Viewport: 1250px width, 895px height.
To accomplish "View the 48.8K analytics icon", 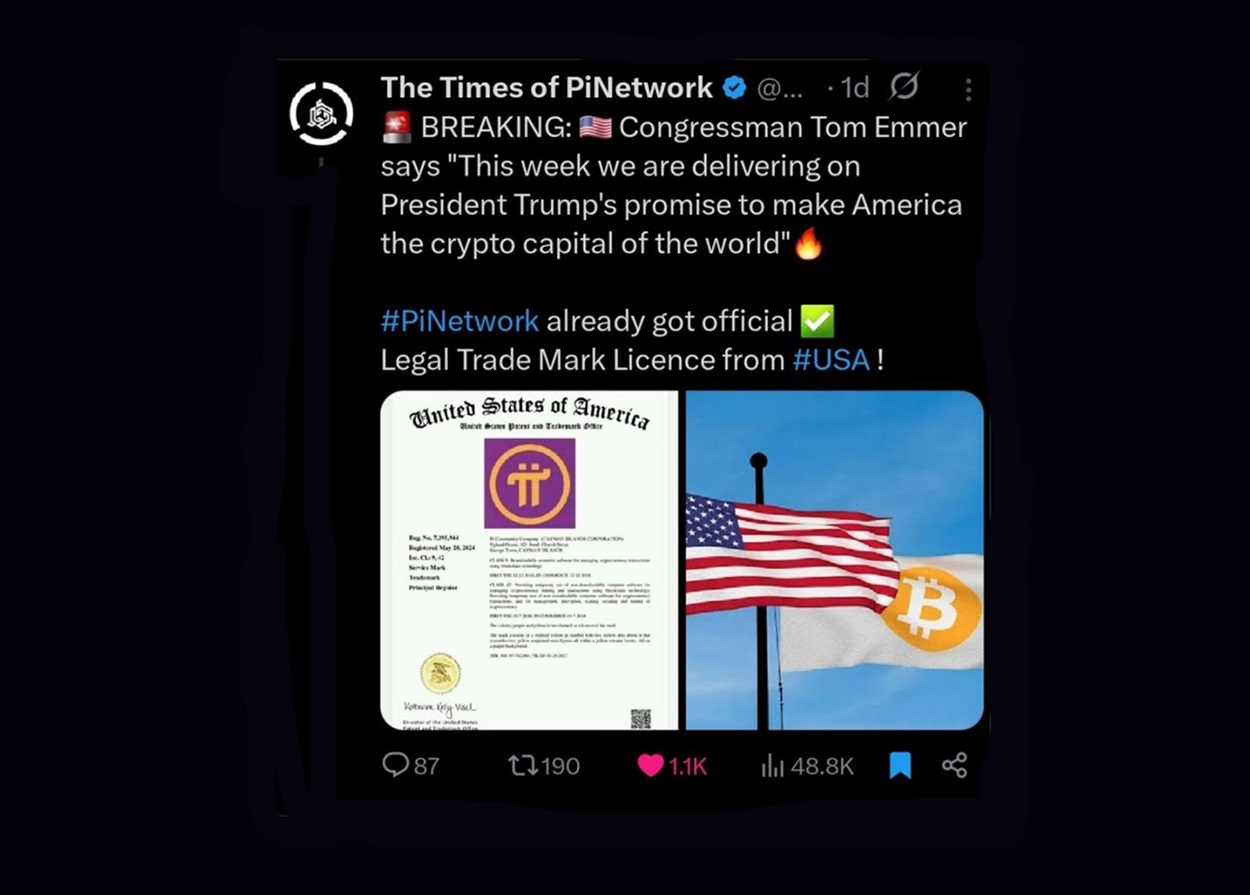I will tap(772, 766).
